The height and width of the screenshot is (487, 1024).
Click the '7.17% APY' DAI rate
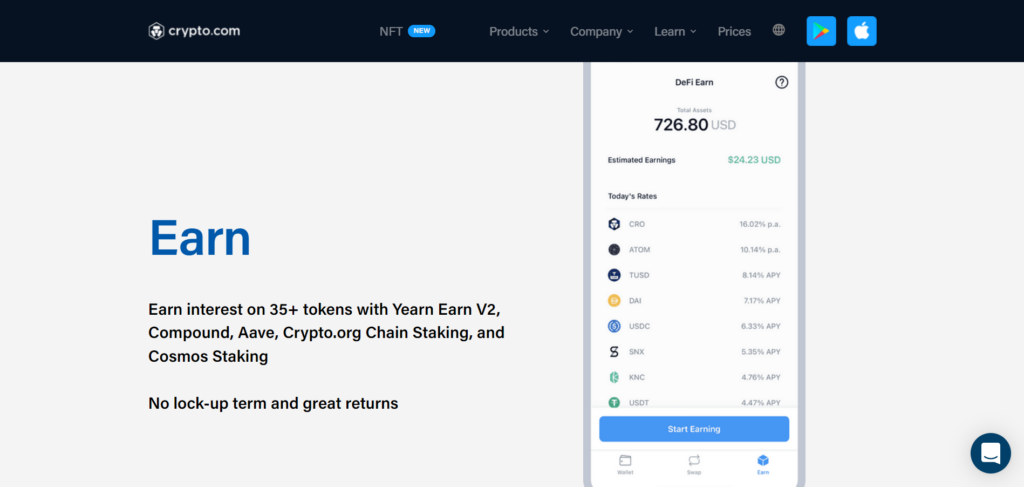[x=761, y=300]
